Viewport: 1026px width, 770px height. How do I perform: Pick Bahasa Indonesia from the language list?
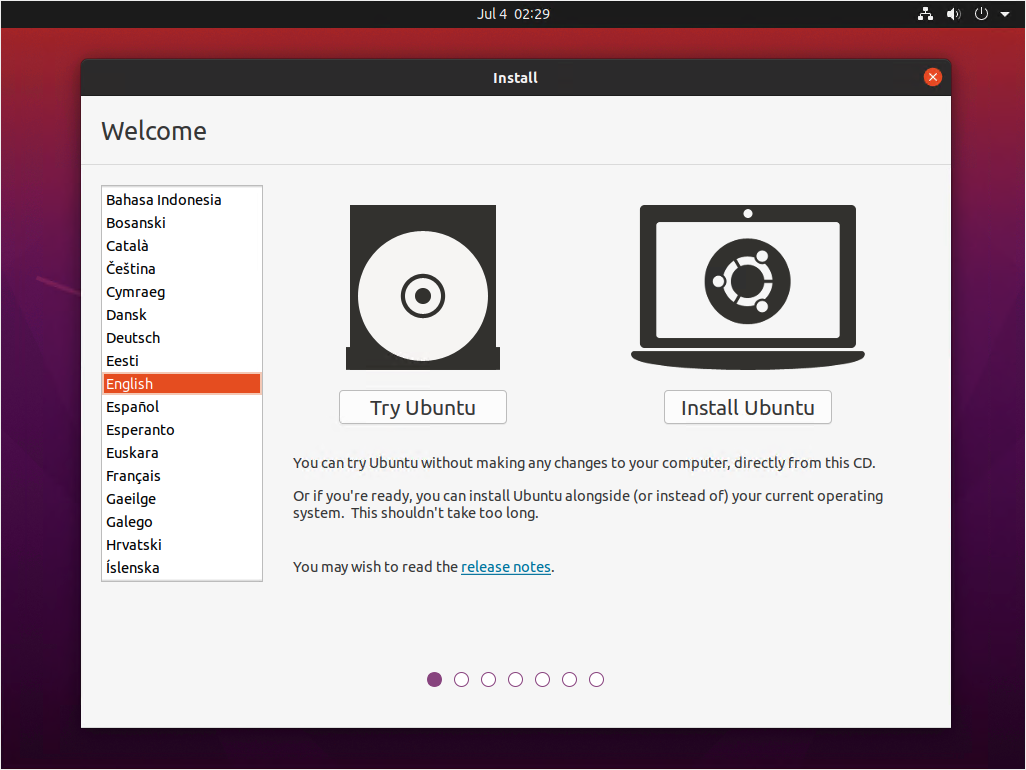point(164,200)
